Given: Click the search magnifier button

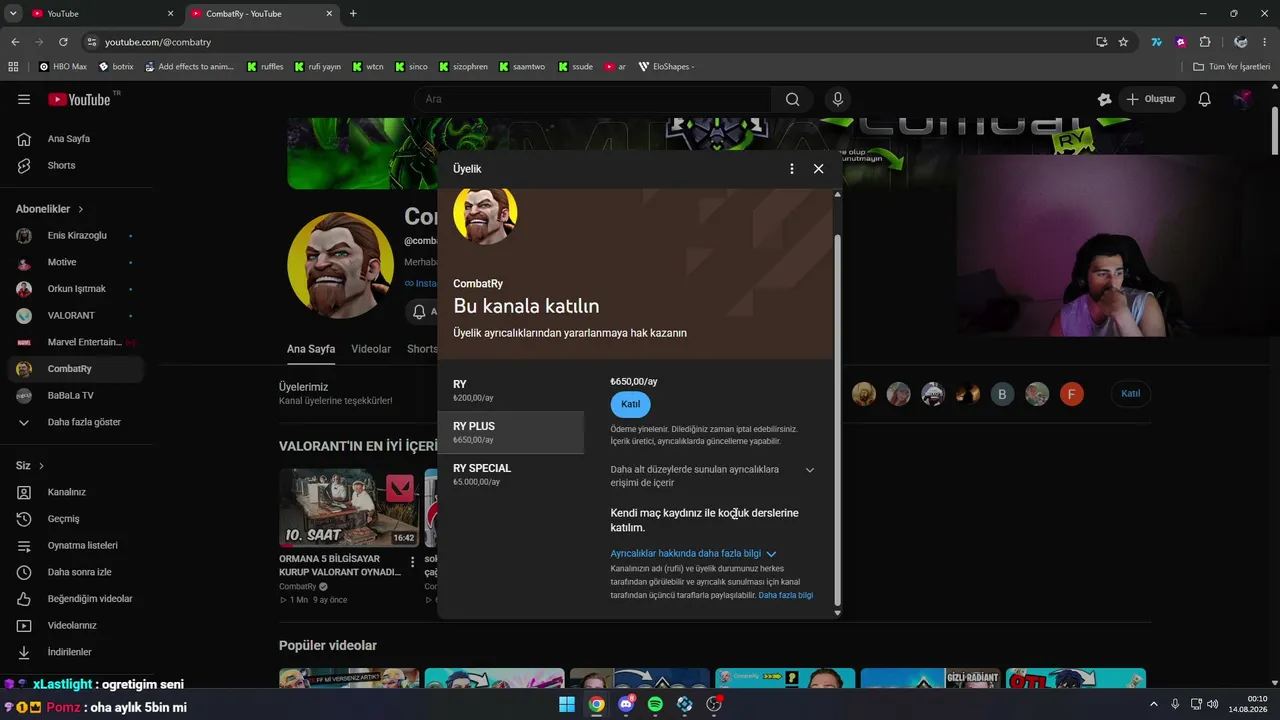Looking at the screenshot, I should [792, 99].
